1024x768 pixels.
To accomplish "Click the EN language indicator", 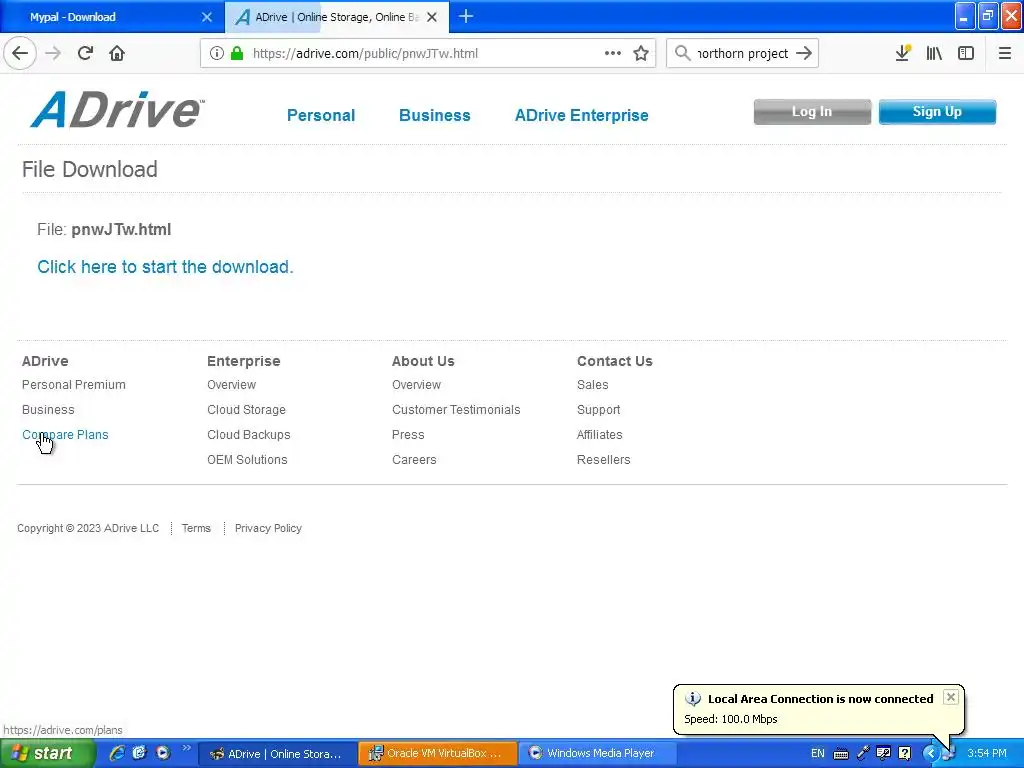I will coord(818,754).
